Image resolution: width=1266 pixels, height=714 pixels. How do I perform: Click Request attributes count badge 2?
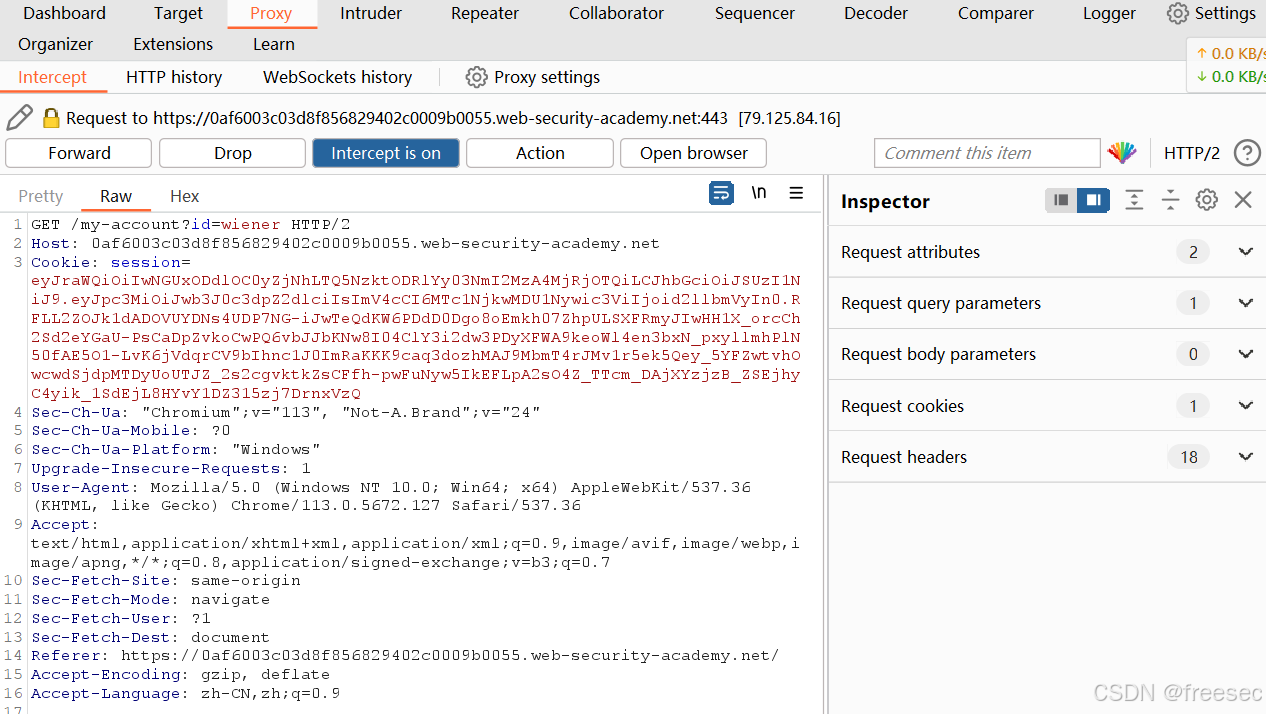[x=1193, y=252]
